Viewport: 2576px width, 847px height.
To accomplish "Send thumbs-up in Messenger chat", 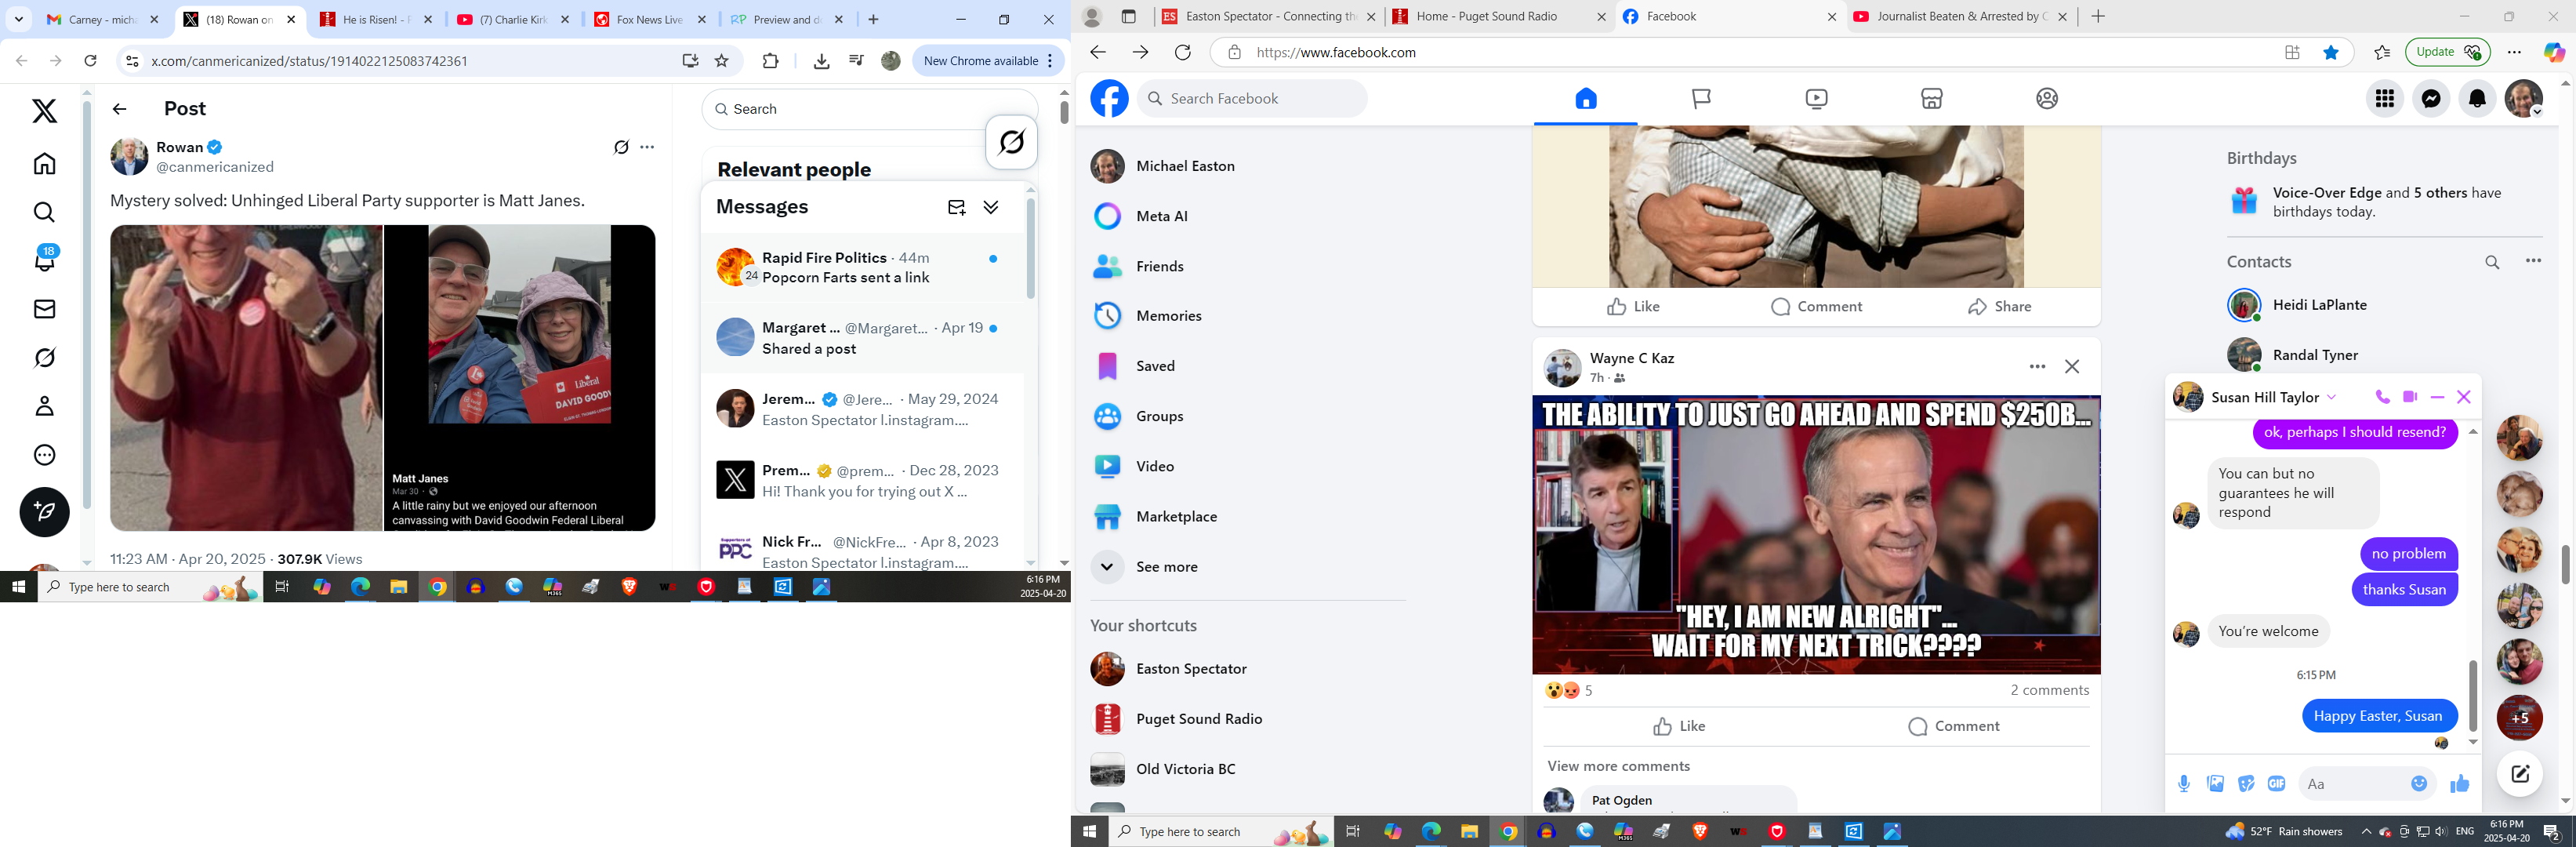I will [2459, 784].
